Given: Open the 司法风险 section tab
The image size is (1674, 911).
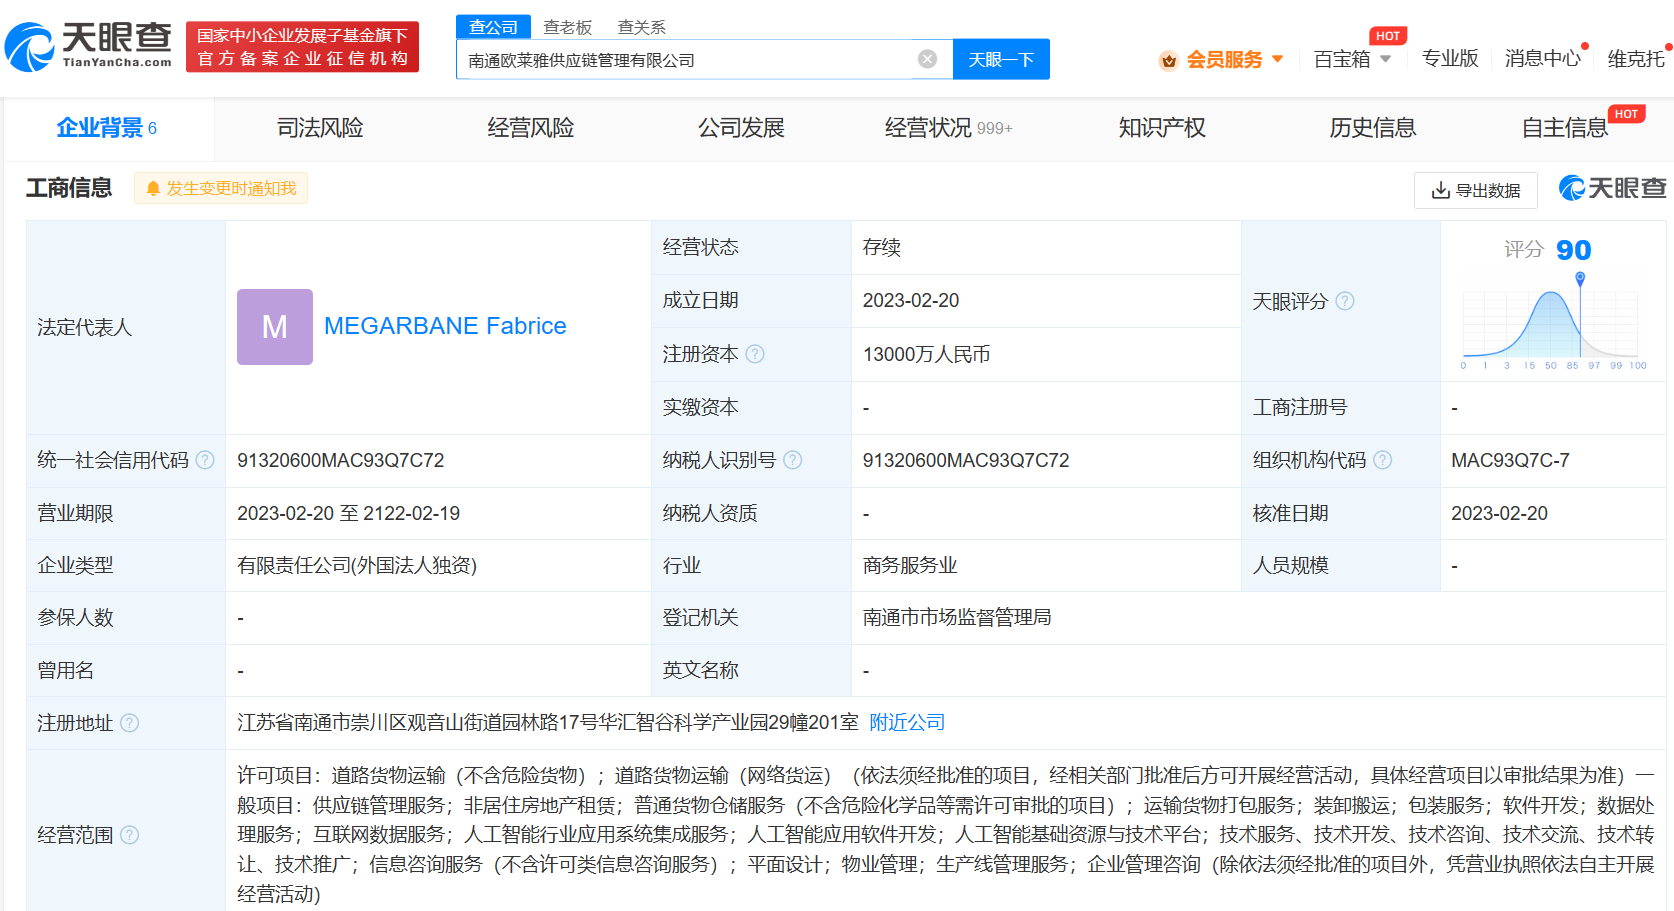Looking at the screenshot, I should click(319, 128).
